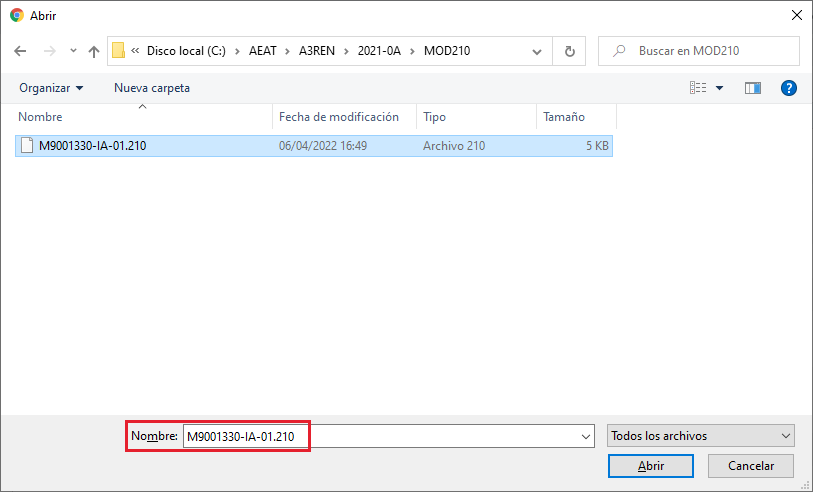Image resolution: width=813 pixels, height=492 pixels.
Task: Expand the chevron after Disco local (C:)
Action: pos(237,51)
